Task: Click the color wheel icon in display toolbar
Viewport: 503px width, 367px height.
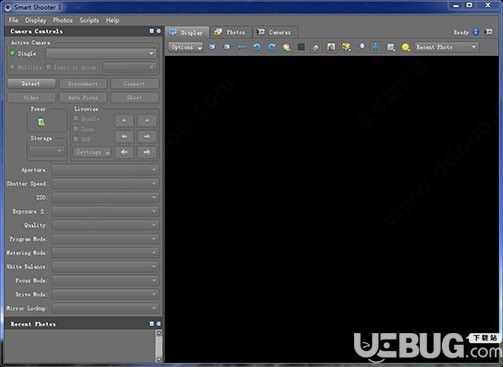Action: tap(286, 47)
